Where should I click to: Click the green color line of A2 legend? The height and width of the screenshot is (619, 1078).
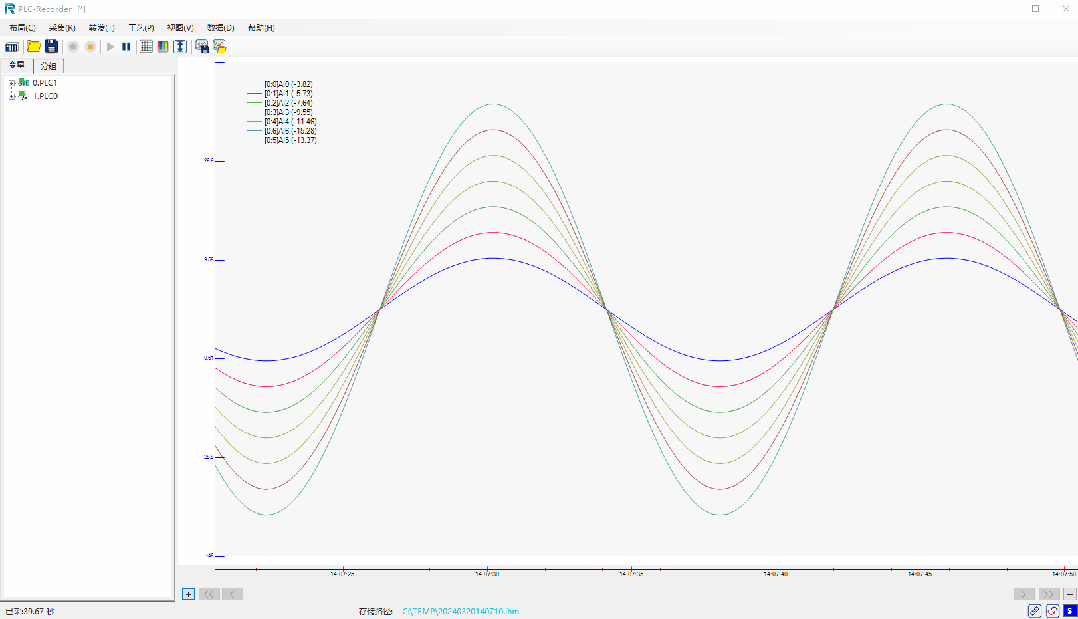point(254,103)
